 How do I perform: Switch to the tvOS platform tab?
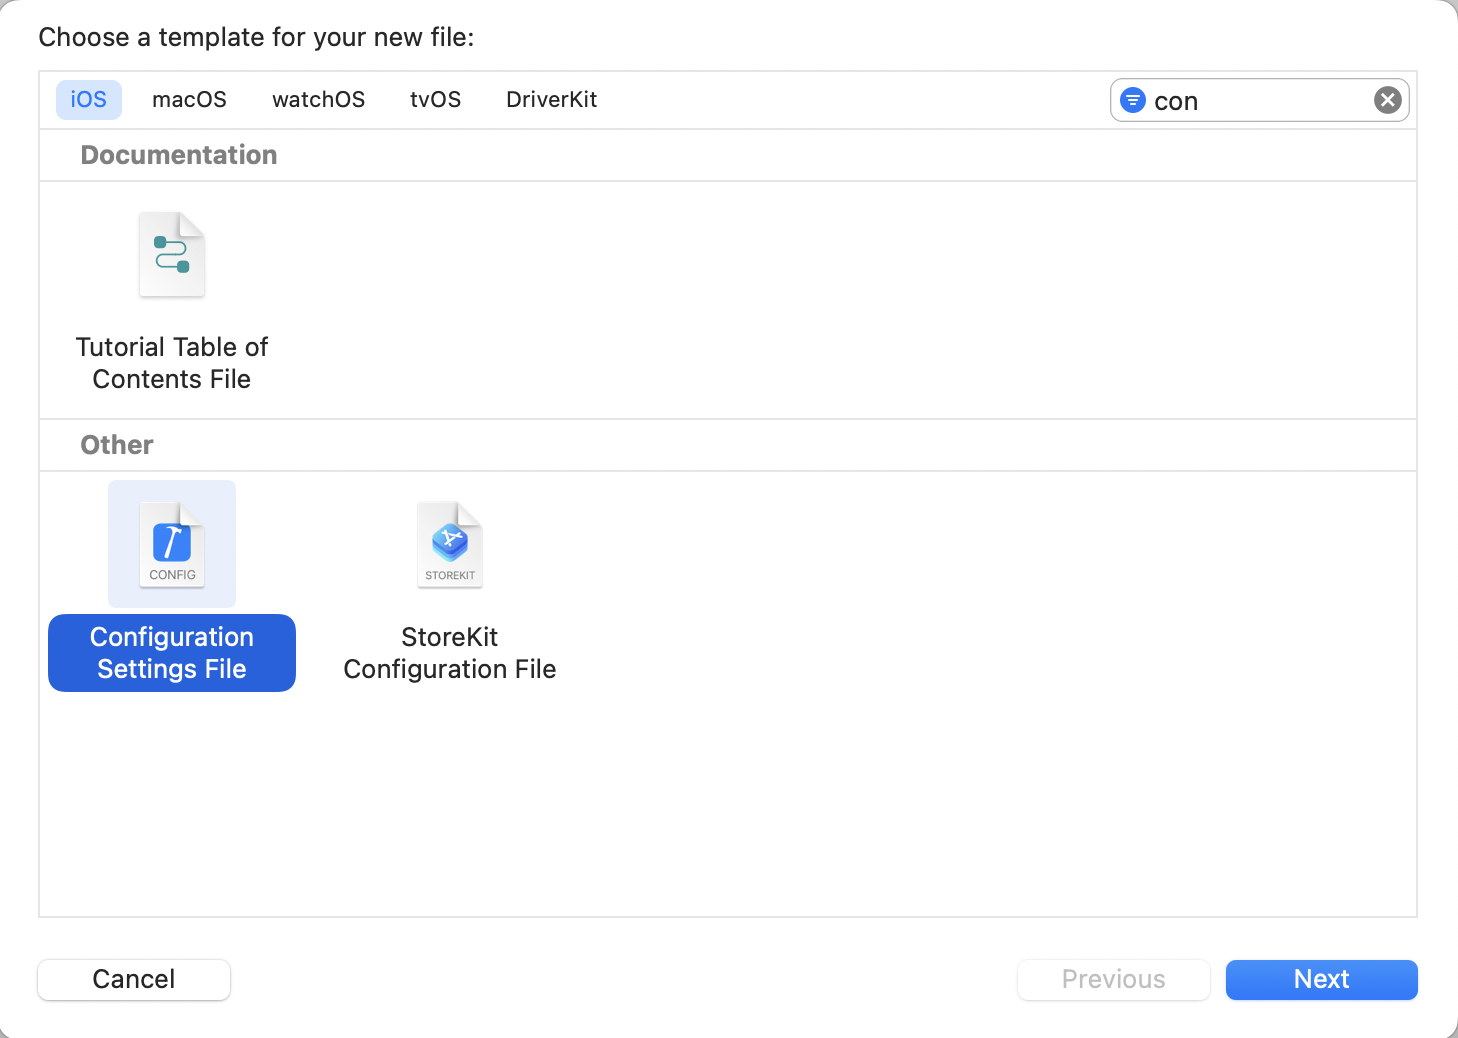point(436,100)
